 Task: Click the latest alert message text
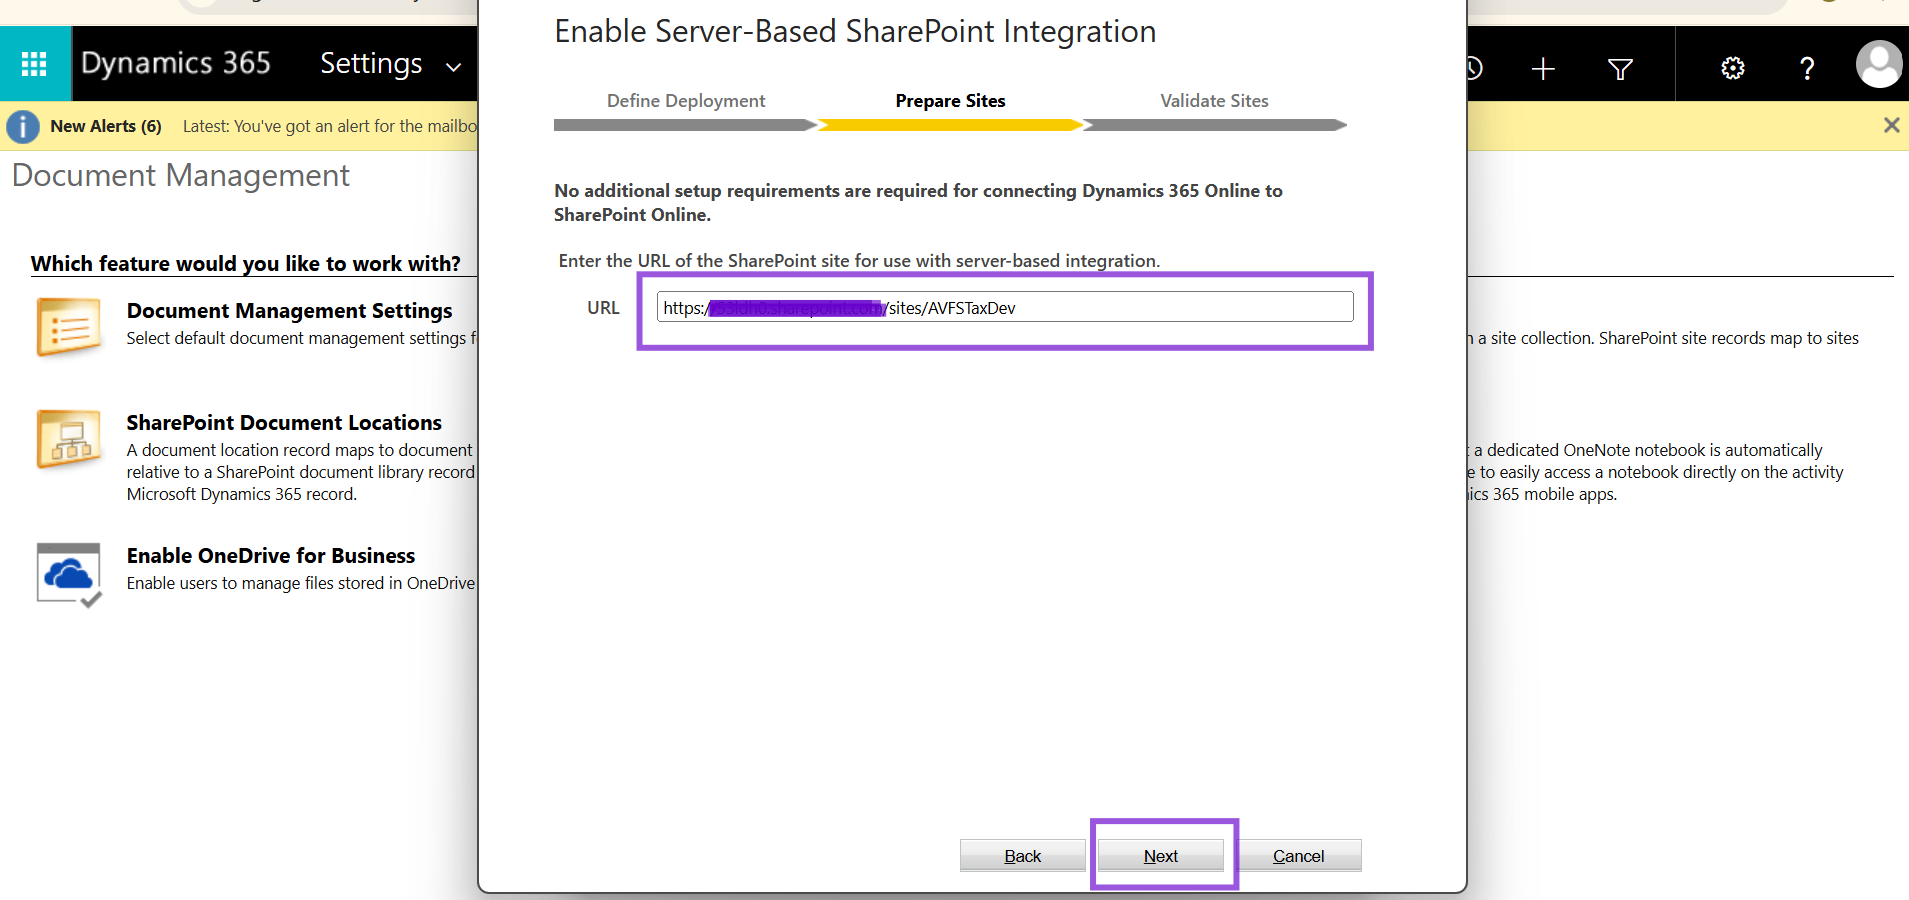click(330, 126)
